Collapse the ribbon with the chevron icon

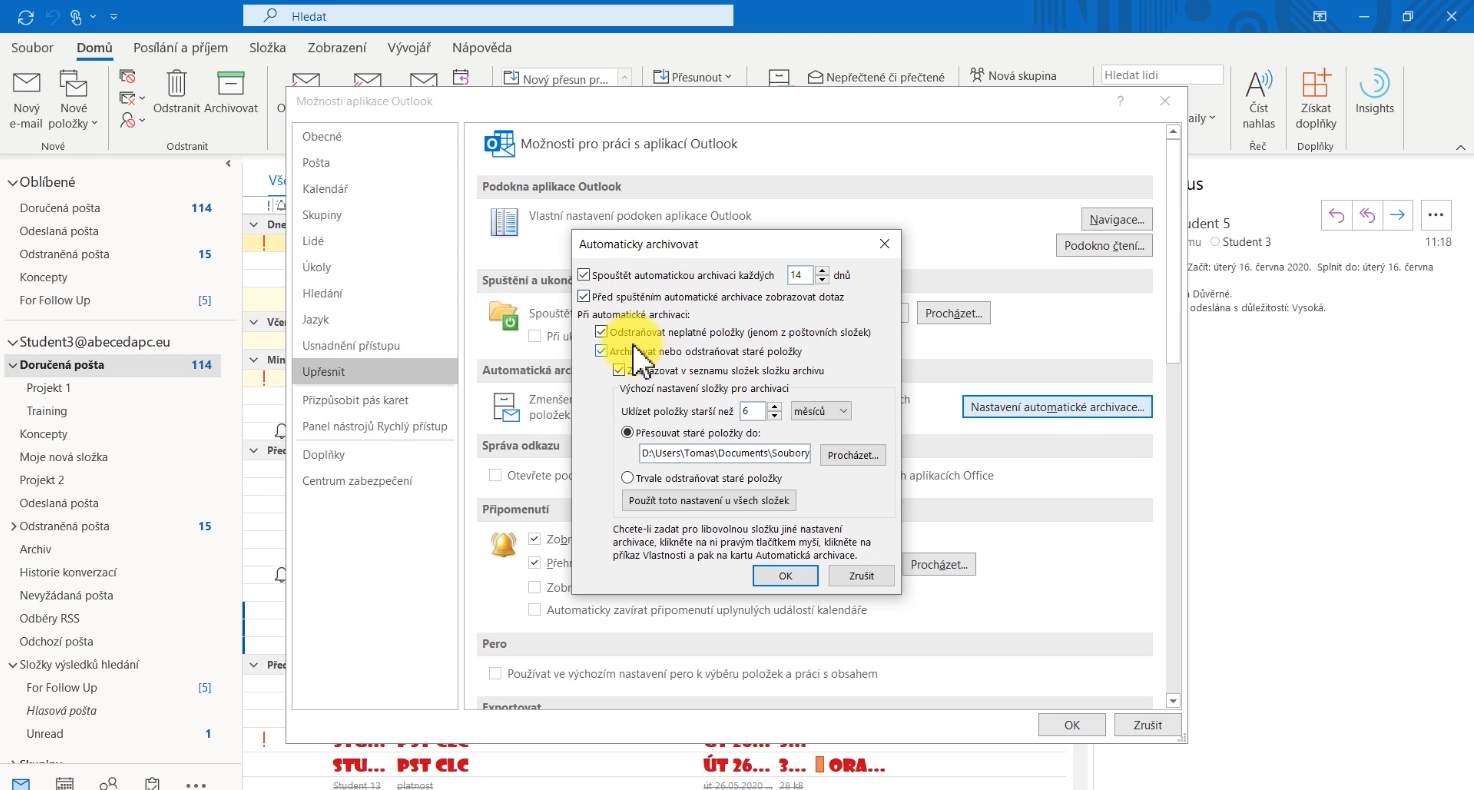(x=1461, y=147)
